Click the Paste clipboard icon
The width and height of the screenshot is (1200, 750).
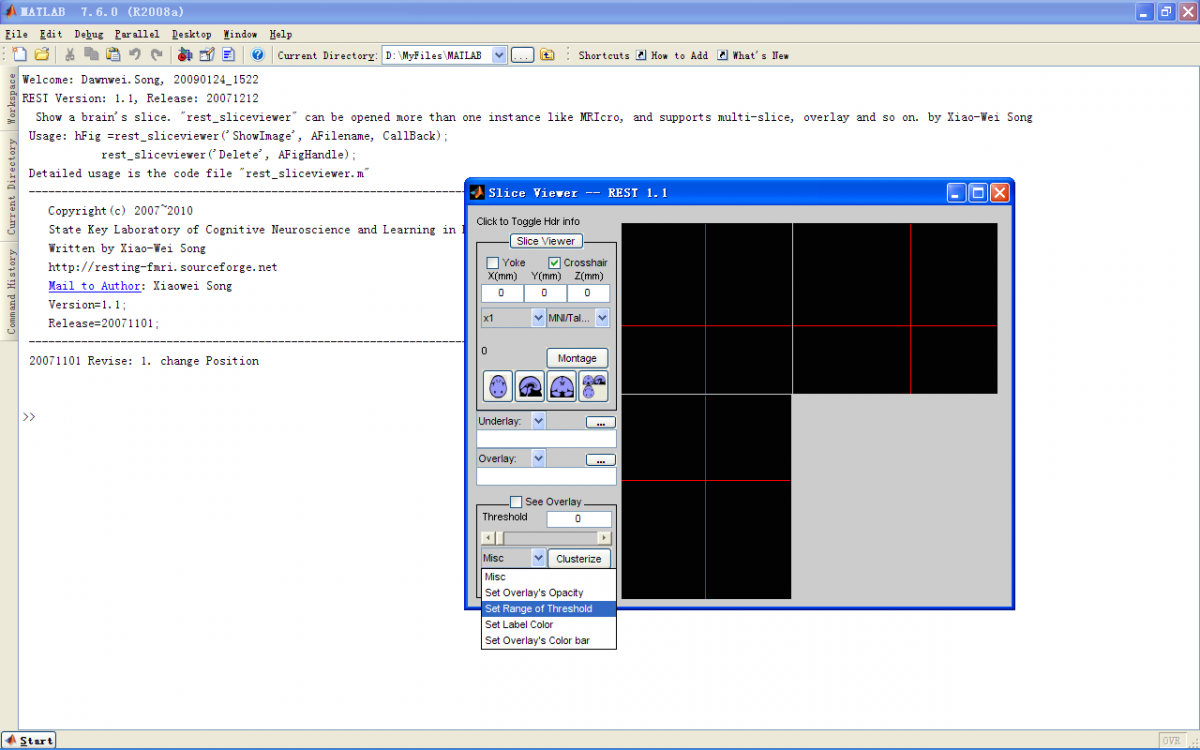coord(113,55)
